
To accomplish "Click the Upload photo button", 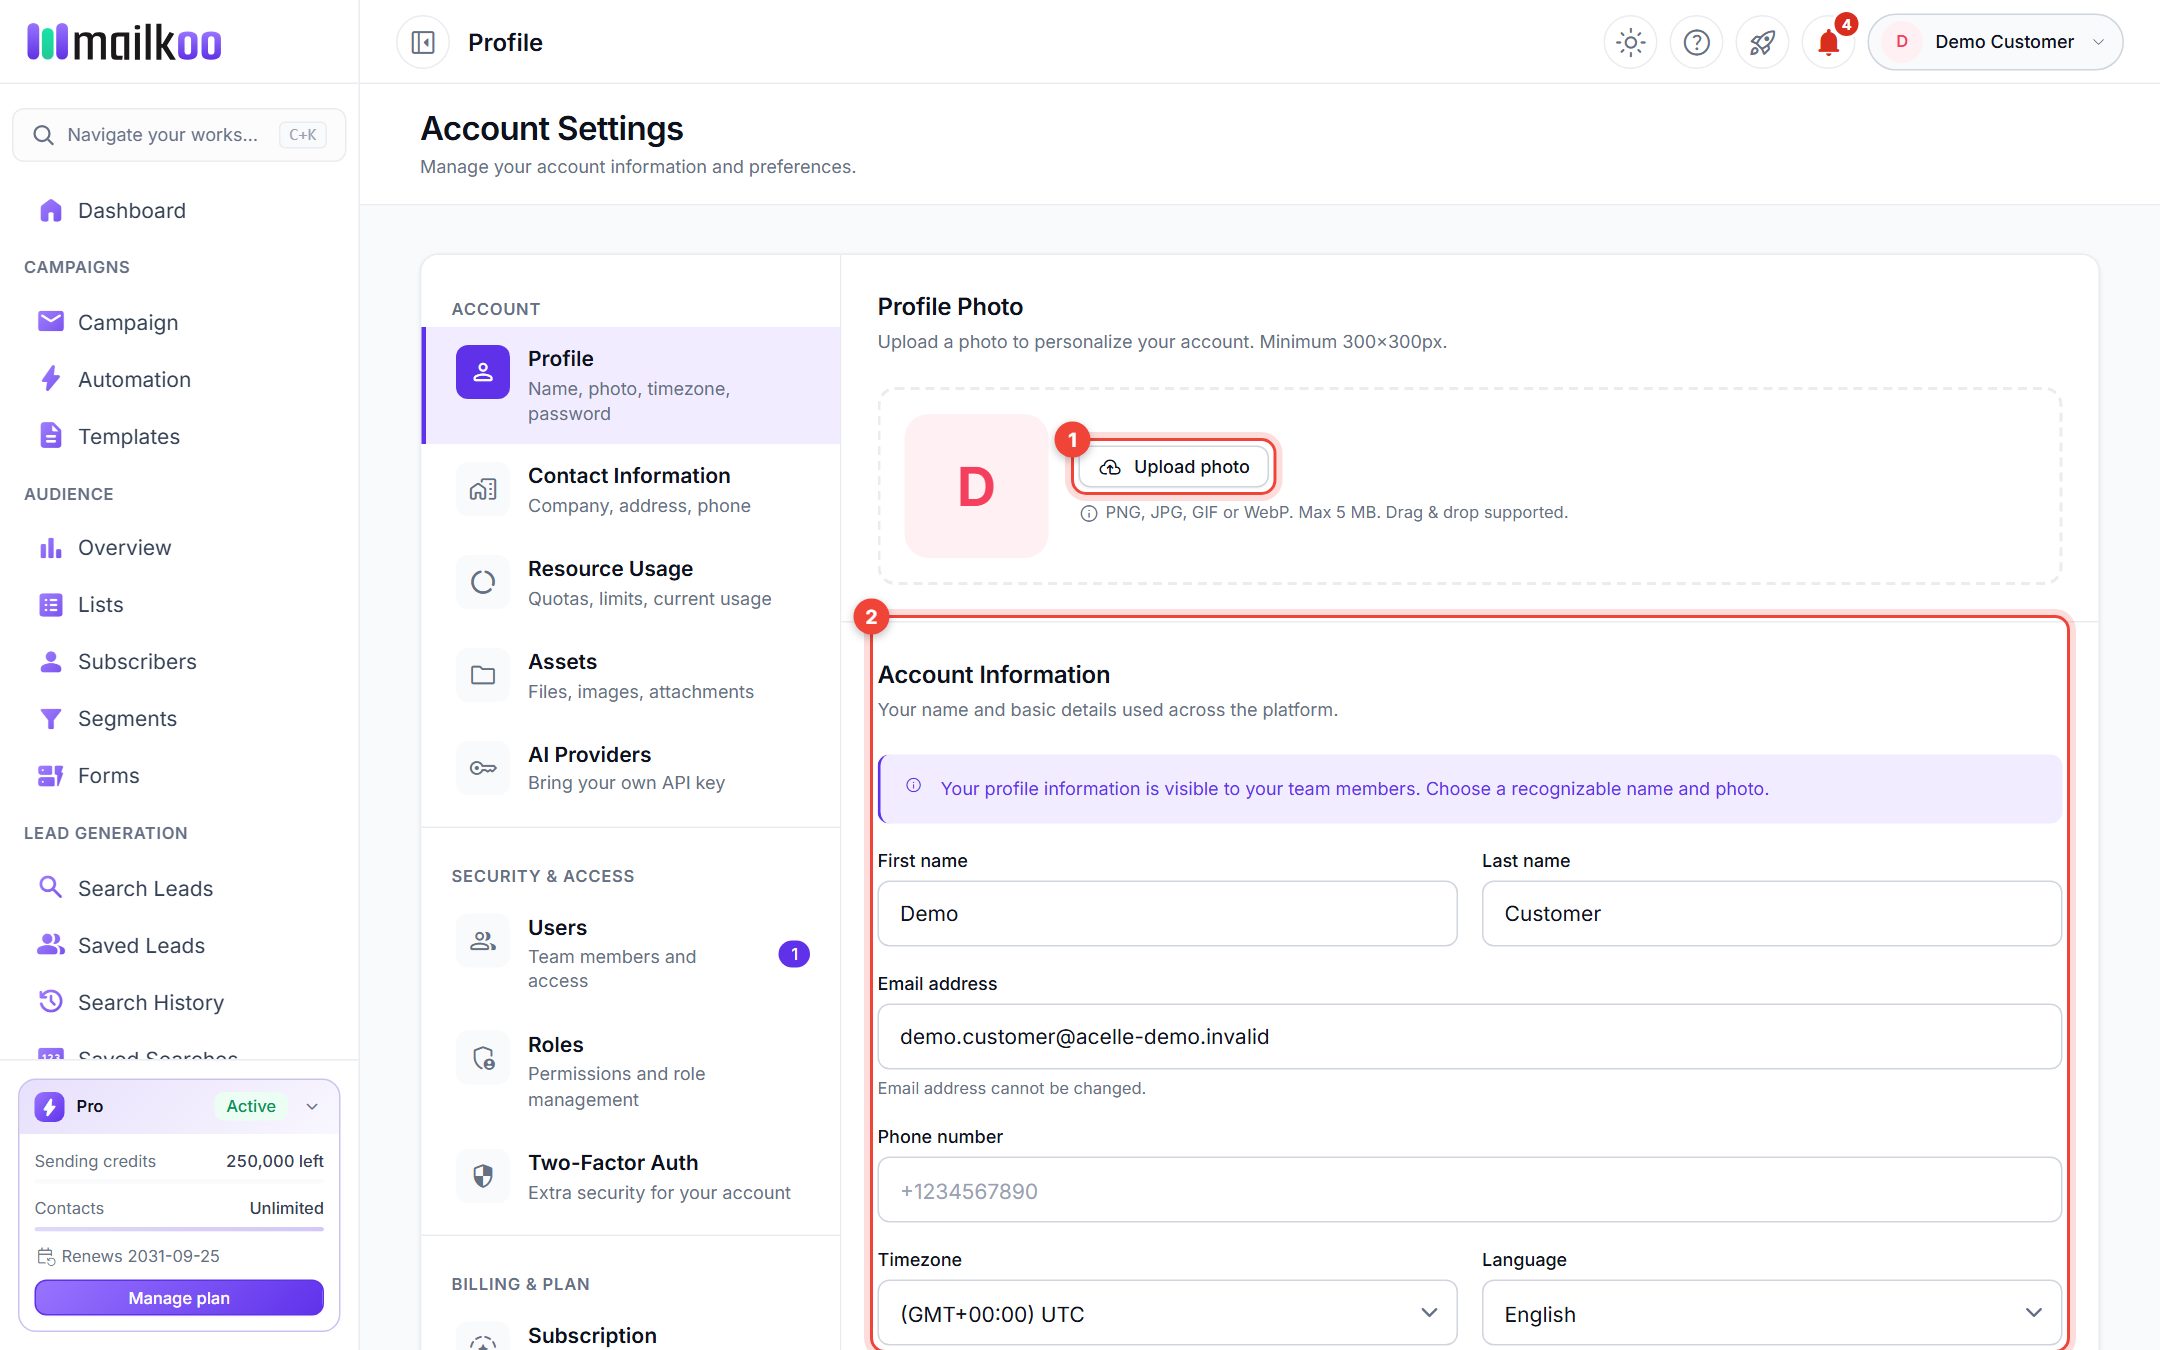I will [1174, 467].
